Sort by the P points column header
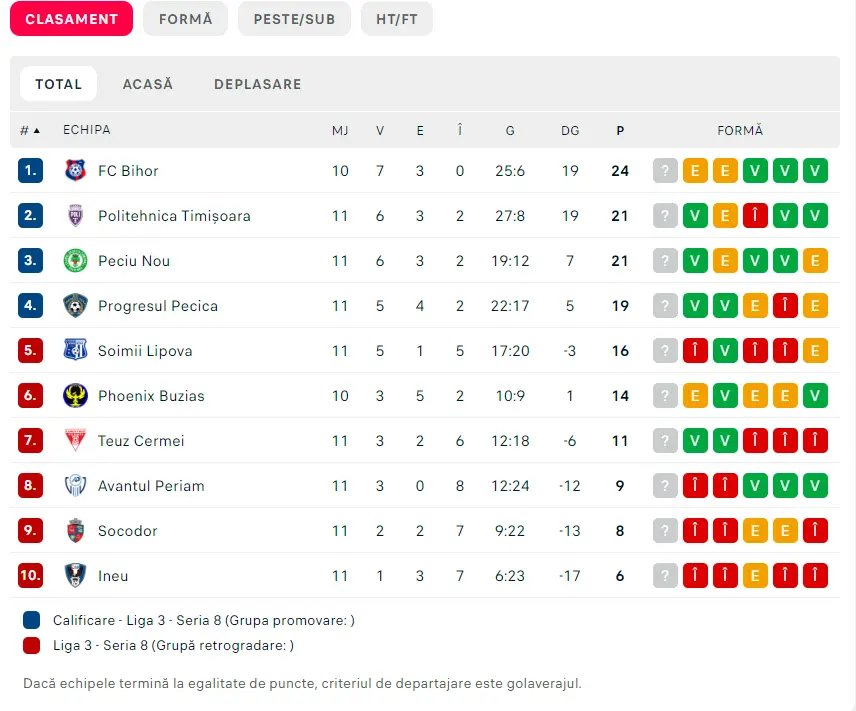The height and width of the screenshot is (711, 856). pos(620,131)
